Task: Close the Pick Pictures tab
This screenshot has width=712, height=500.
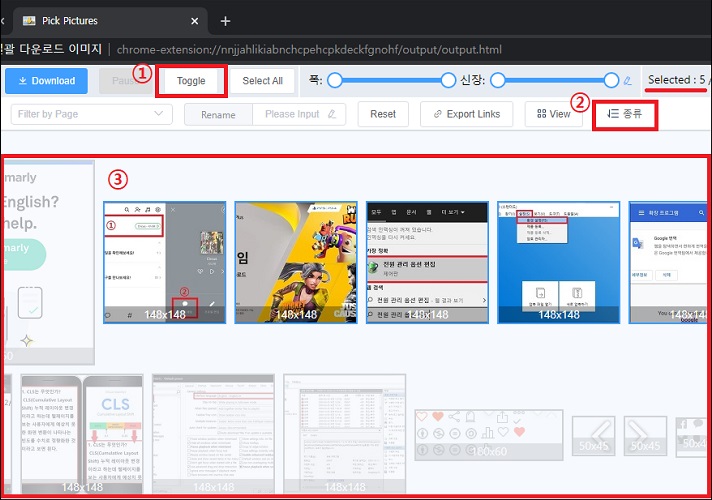Action: click(x=194, y=21)
